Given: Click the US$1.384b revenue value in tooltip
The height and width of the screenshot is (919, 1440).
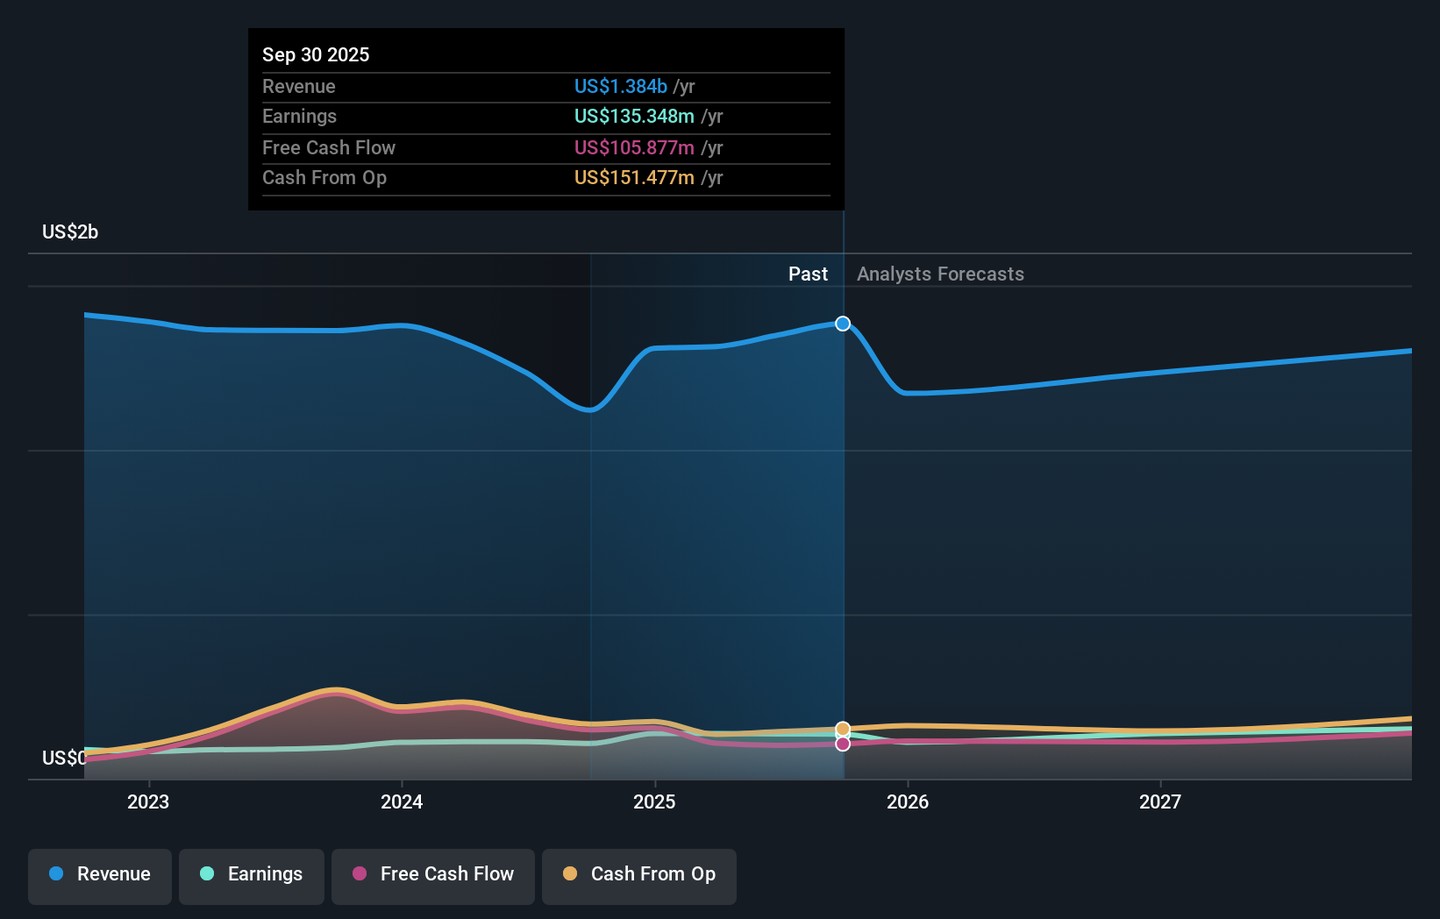Looking at the screenshot, I should [620, 87].
